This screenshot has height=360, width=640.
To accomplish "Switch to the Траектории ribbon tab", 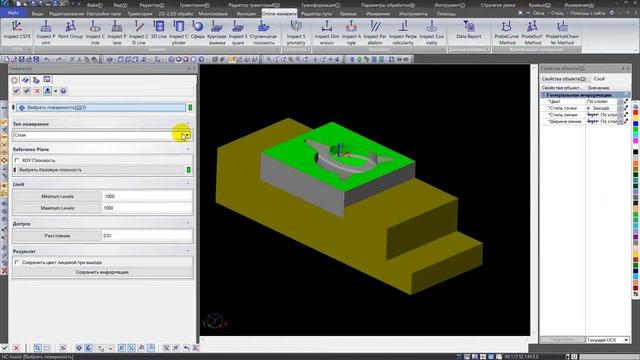I will coord(140,13).
